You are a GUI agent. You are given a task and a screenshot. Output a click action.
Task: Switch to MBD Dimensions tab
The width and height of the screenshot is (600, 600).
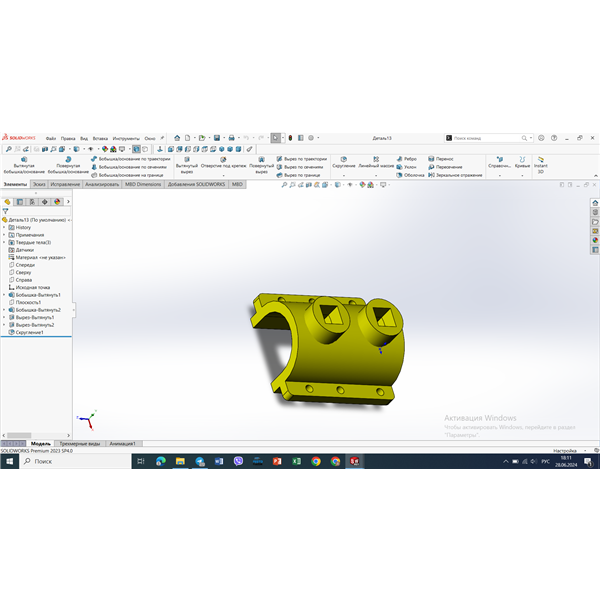[143, 184]
